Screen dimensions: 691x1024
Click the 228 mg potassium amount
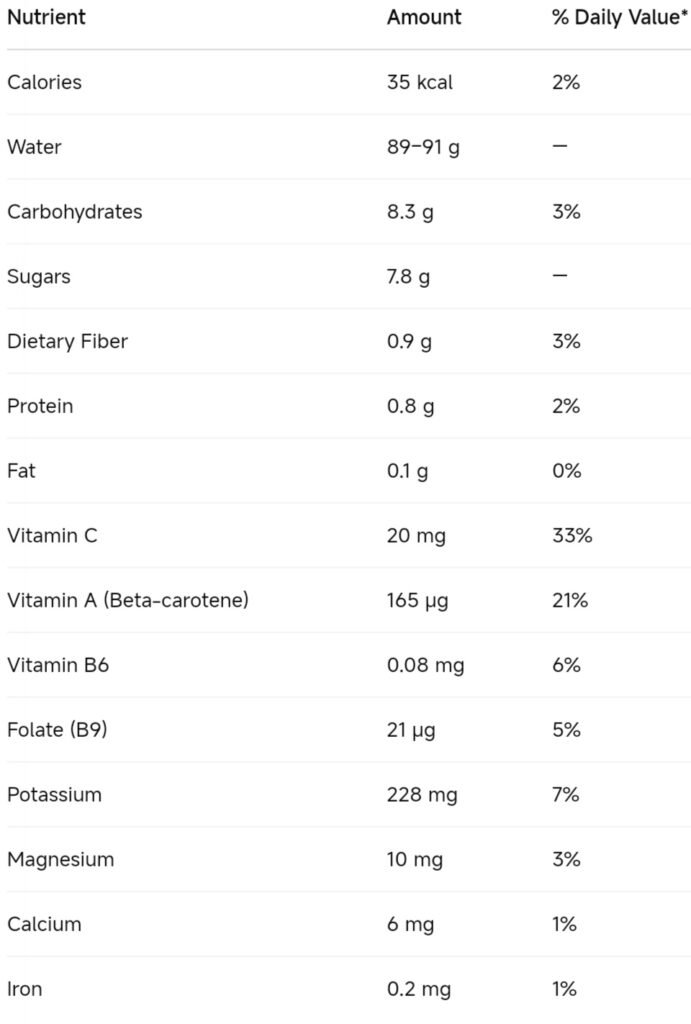pos(422,795)
